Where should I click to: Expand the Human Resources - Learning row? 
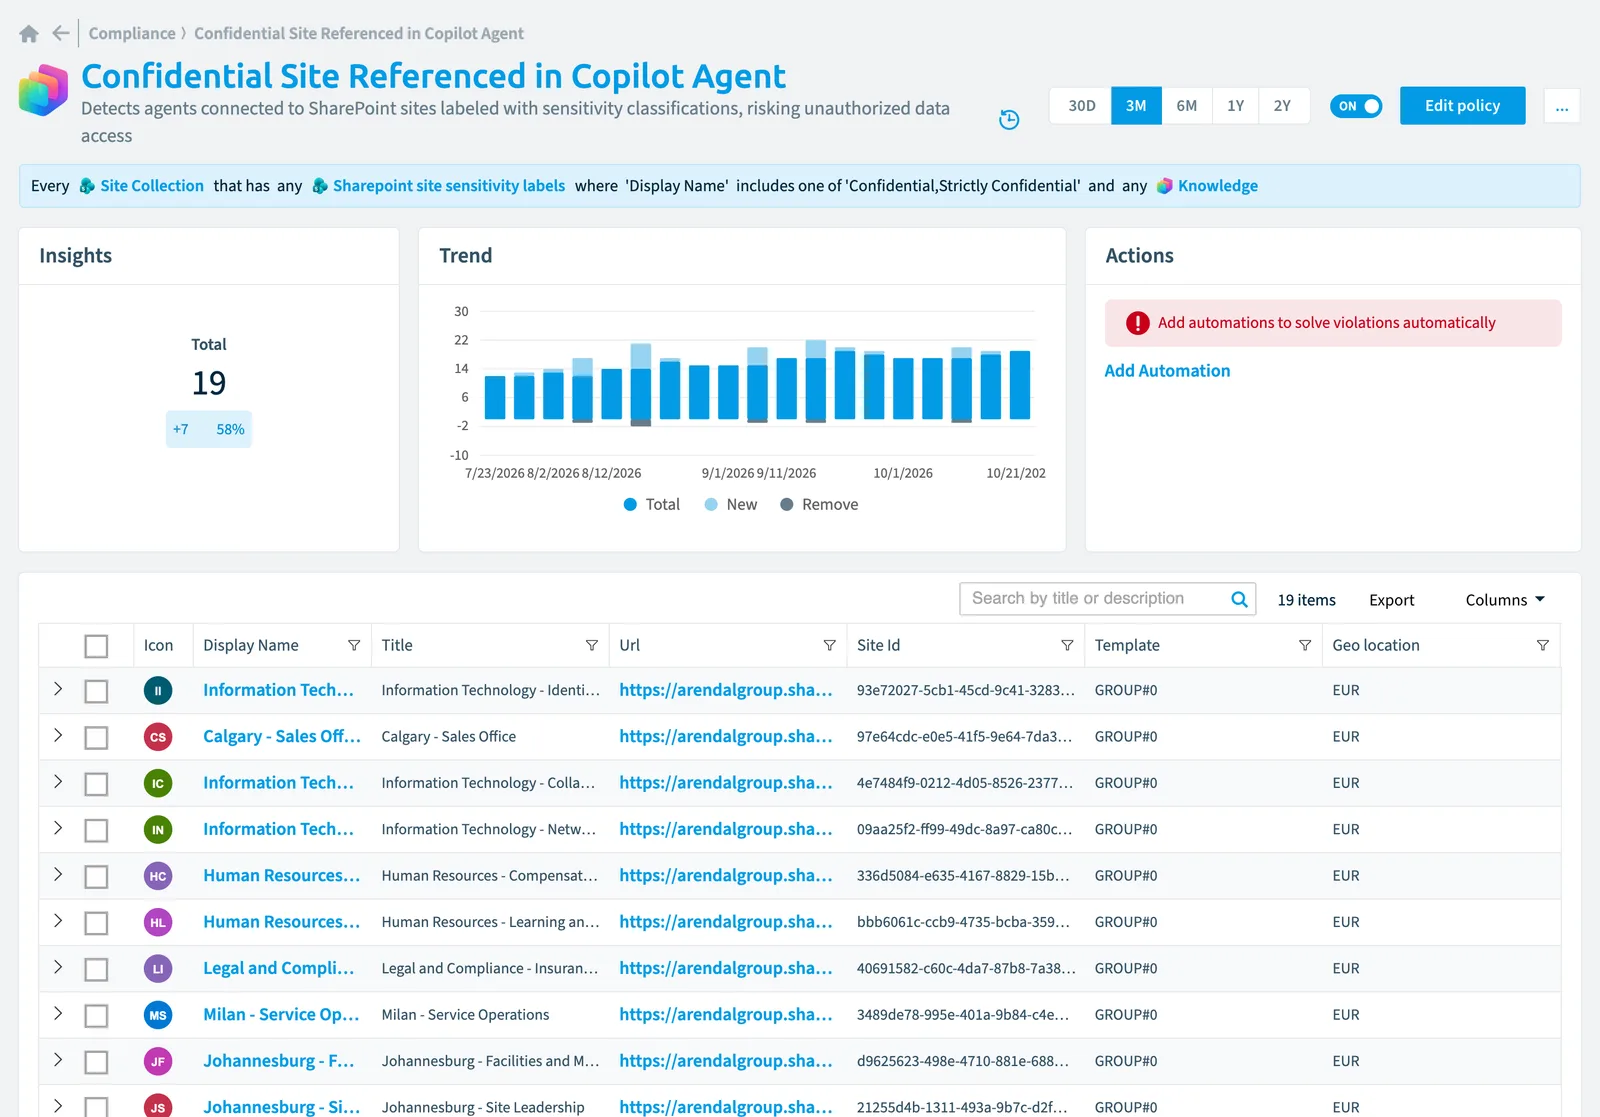click(58, 920)
